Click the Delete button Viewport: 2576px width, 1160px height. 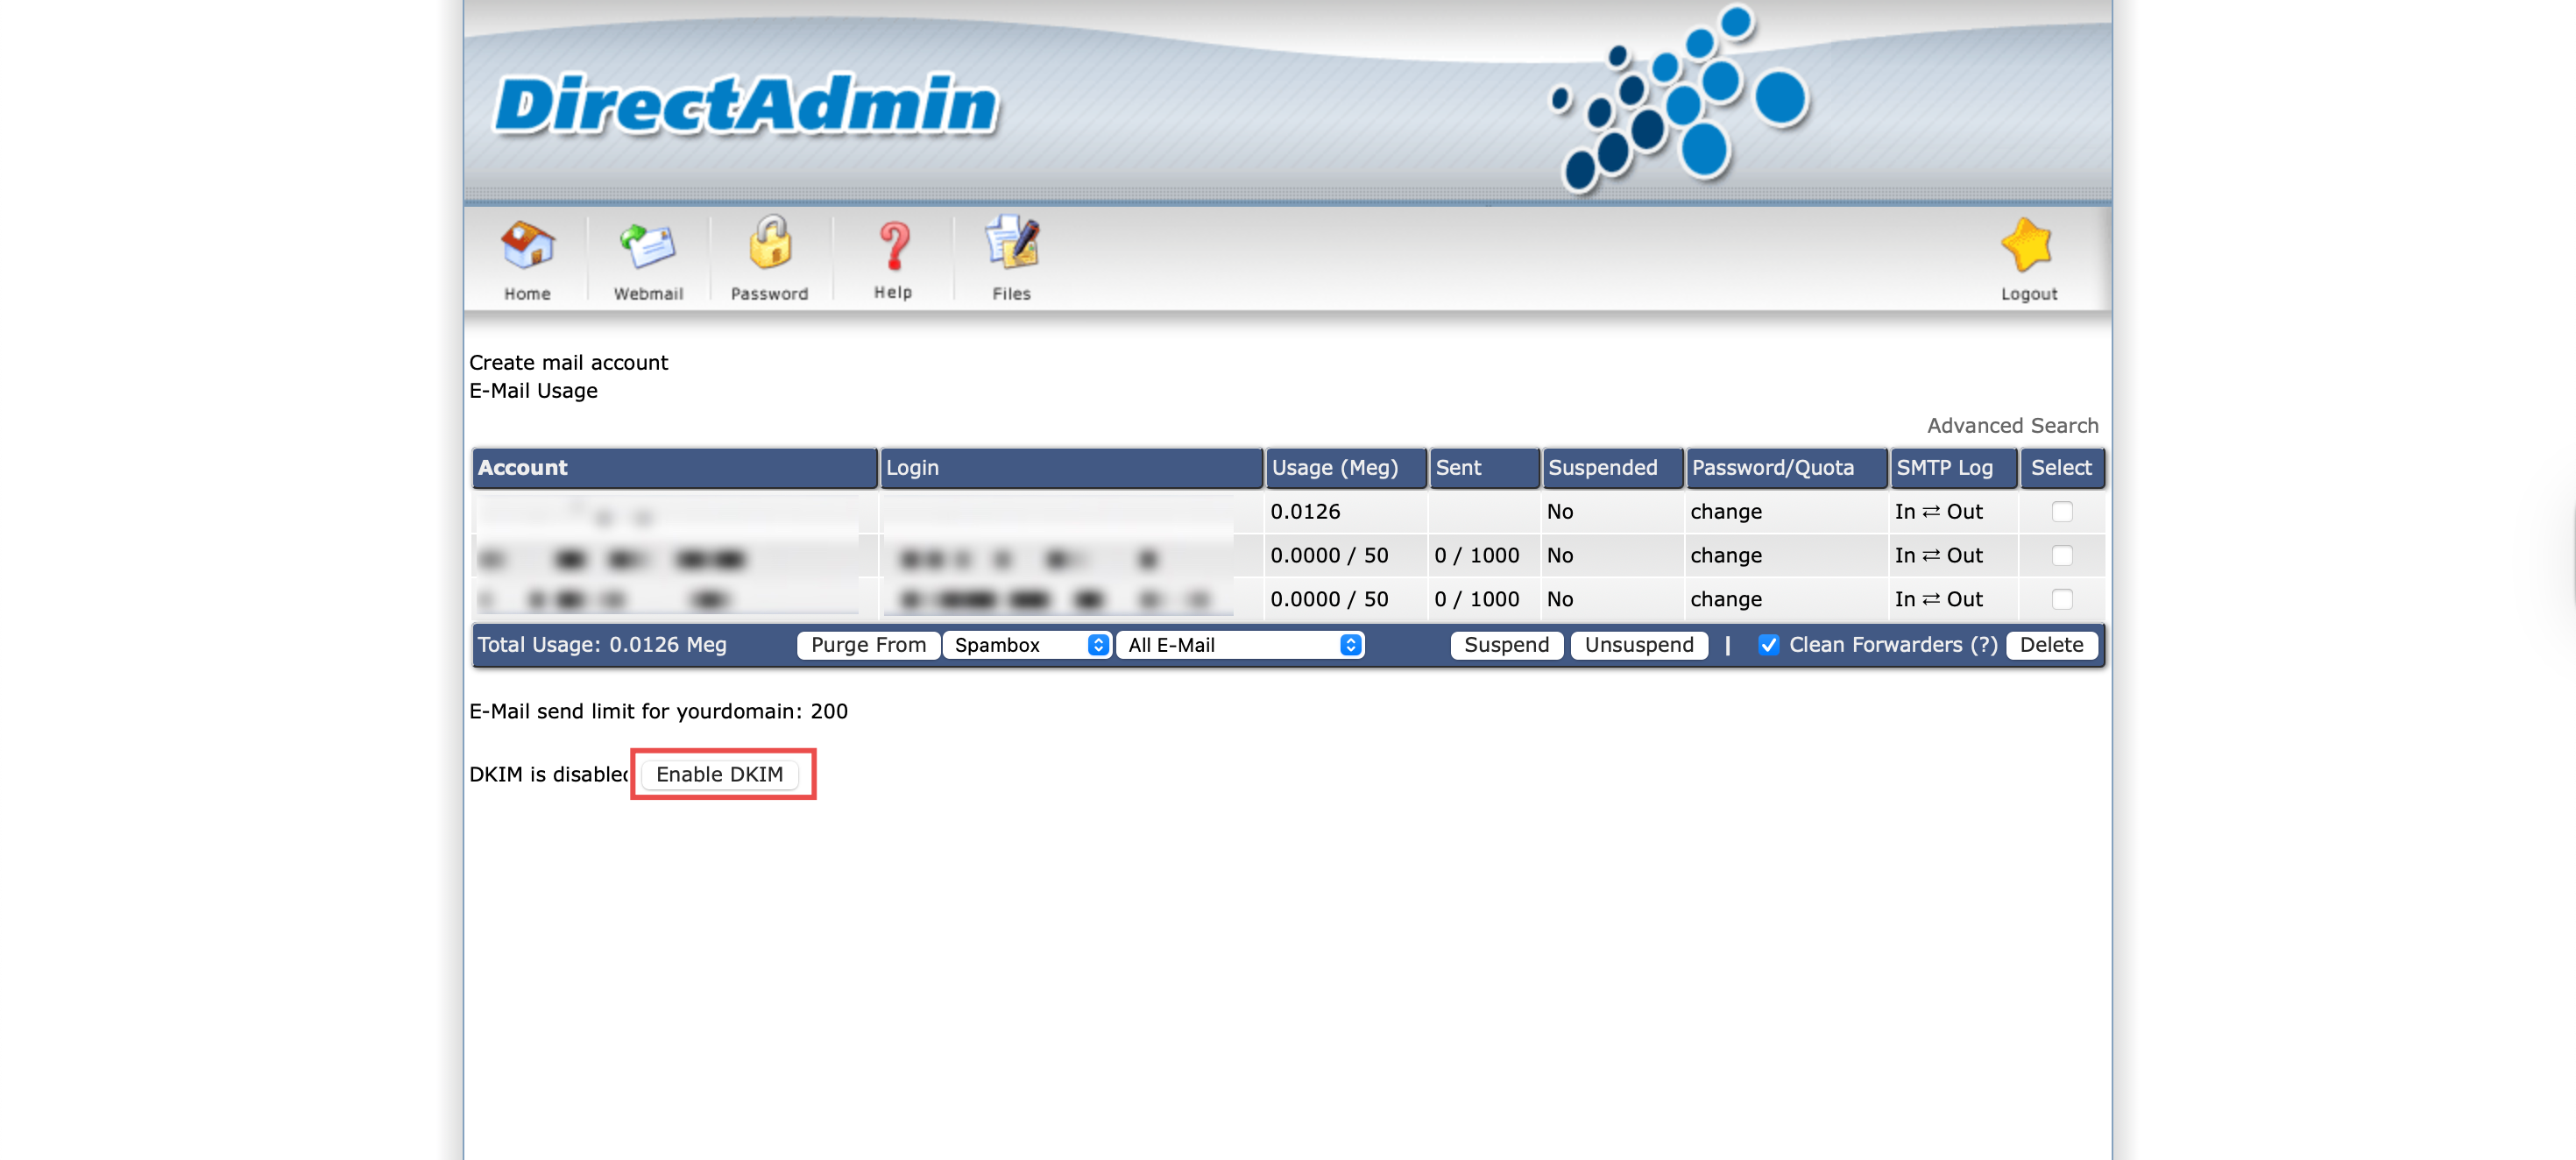click(x=2051, y=645)
